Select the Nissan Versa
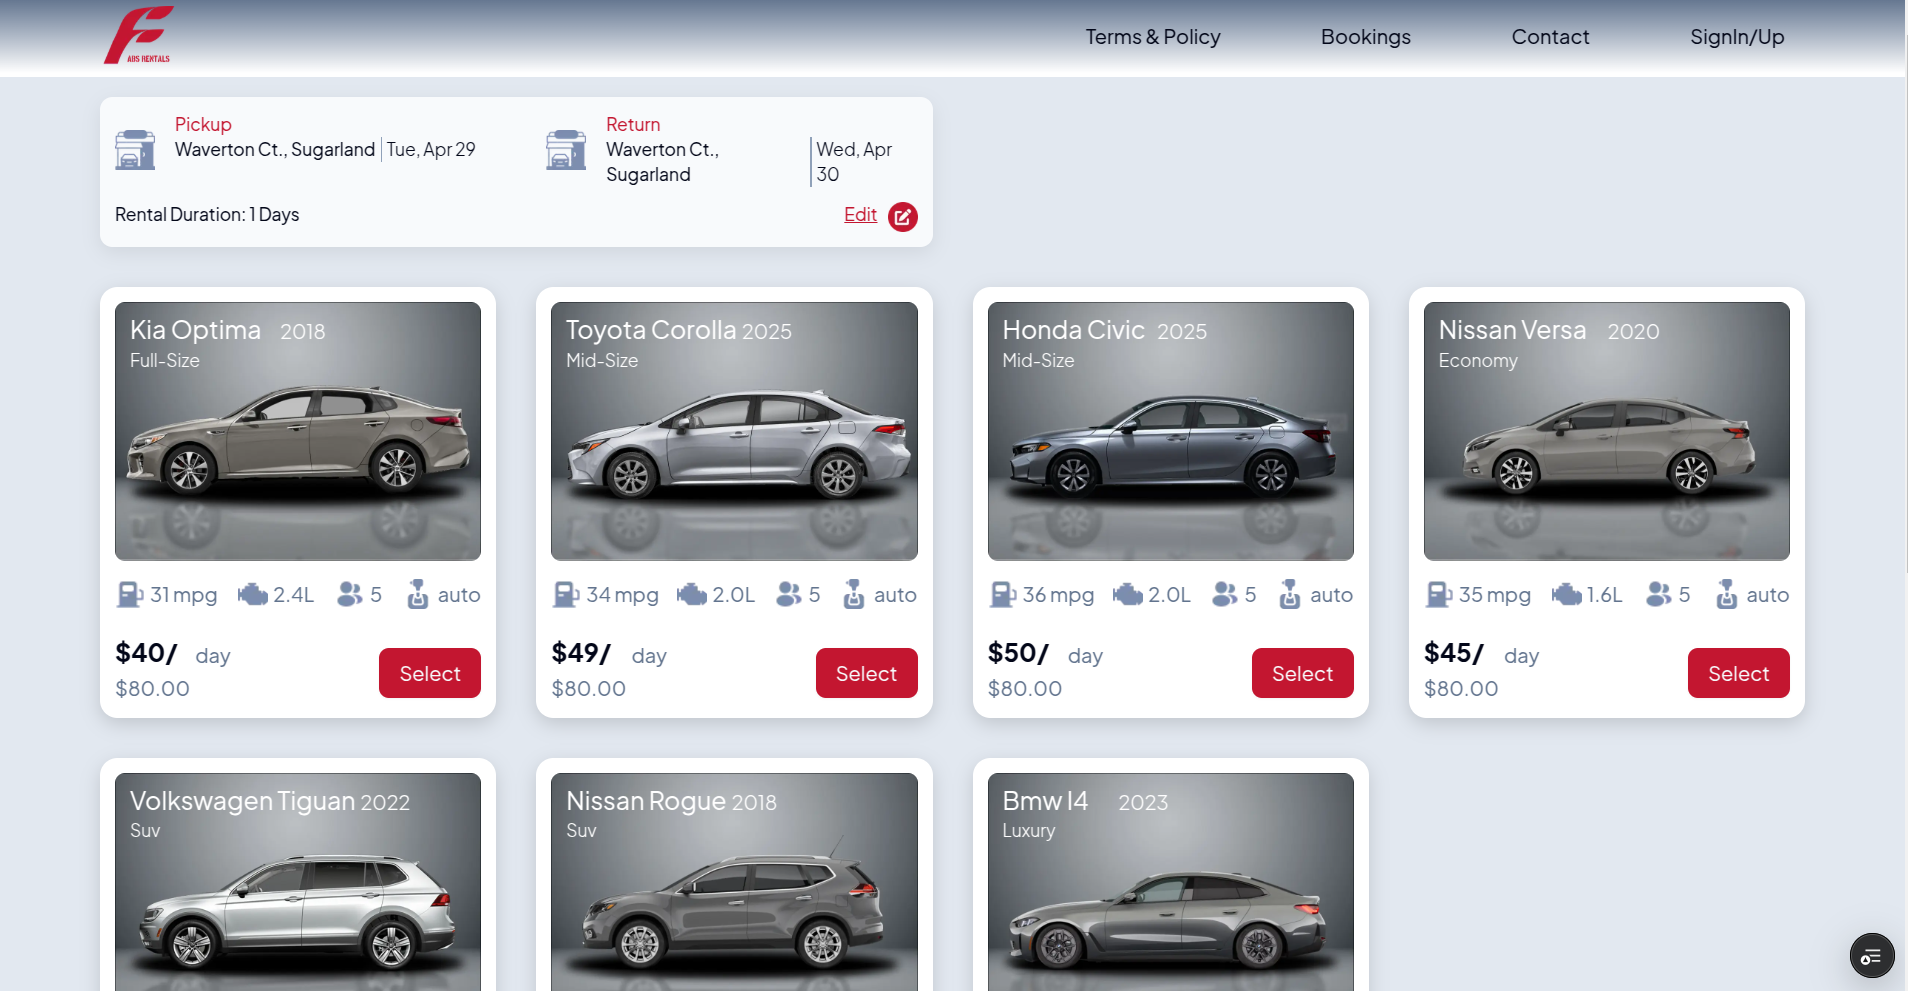Screen dimensions: 1908x991 coord(1738,673)
